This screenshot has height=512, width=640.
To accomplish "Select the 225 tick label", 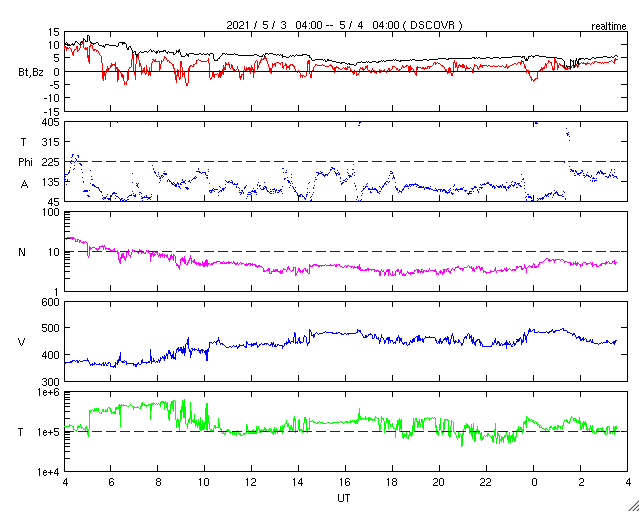I will pos(51,162).
